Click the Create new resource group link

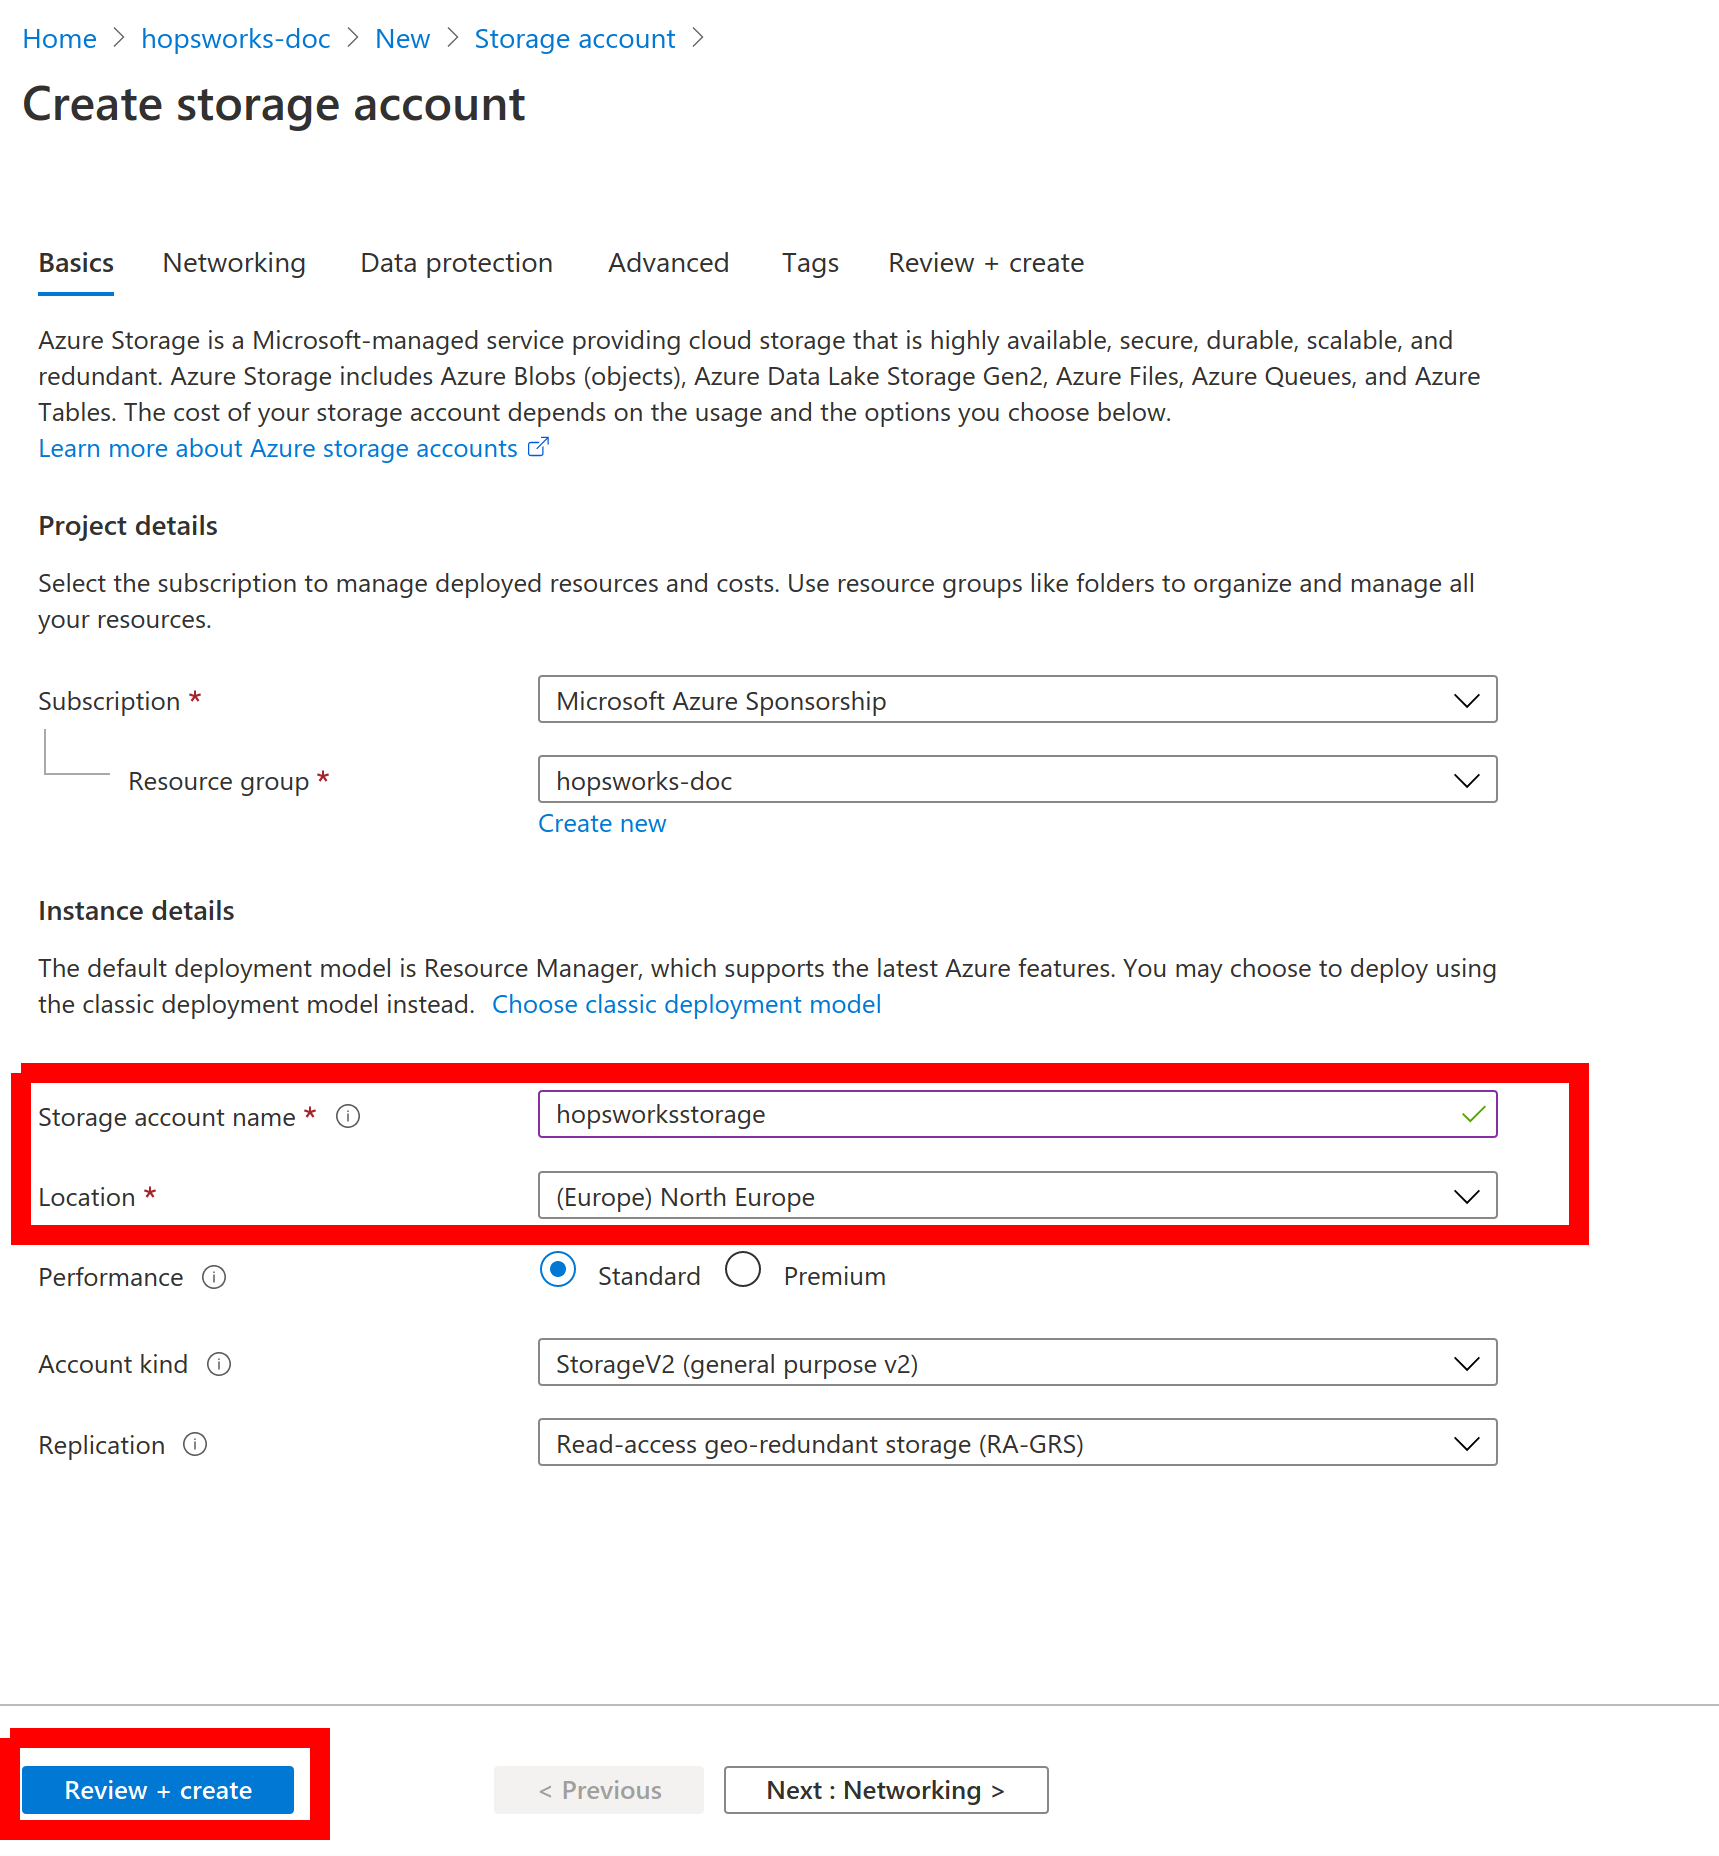click(602, 824)
